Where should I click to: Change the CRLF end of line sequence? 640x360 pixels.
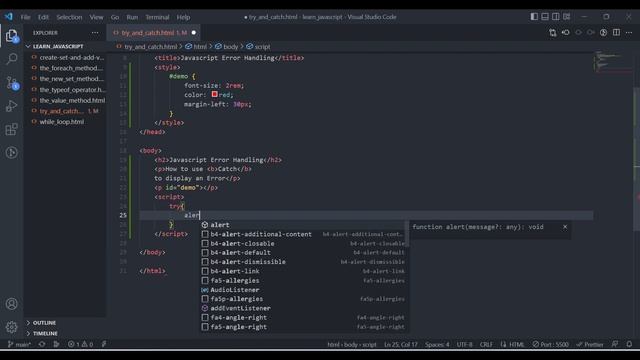(486, 344)
